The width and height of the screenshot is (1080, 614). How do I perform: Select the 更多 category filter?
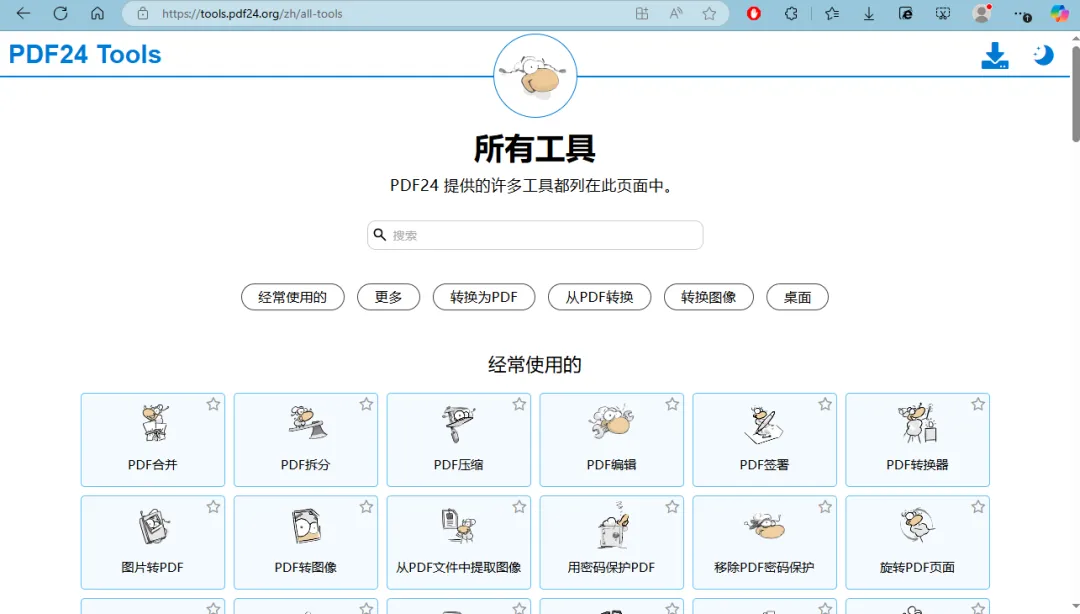point(388,297)
